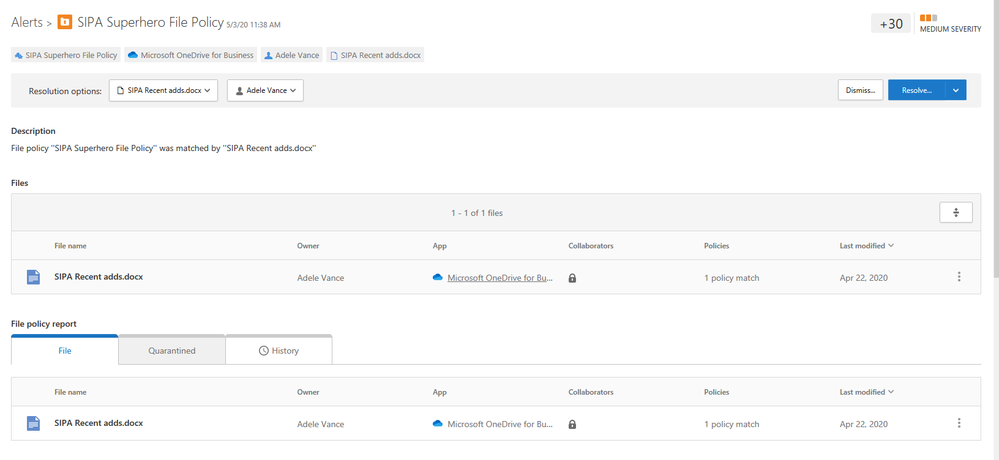The image size is (999, 460).
Task: Click the SIPA Superhero File Policy tag
Action: (66, 55)
